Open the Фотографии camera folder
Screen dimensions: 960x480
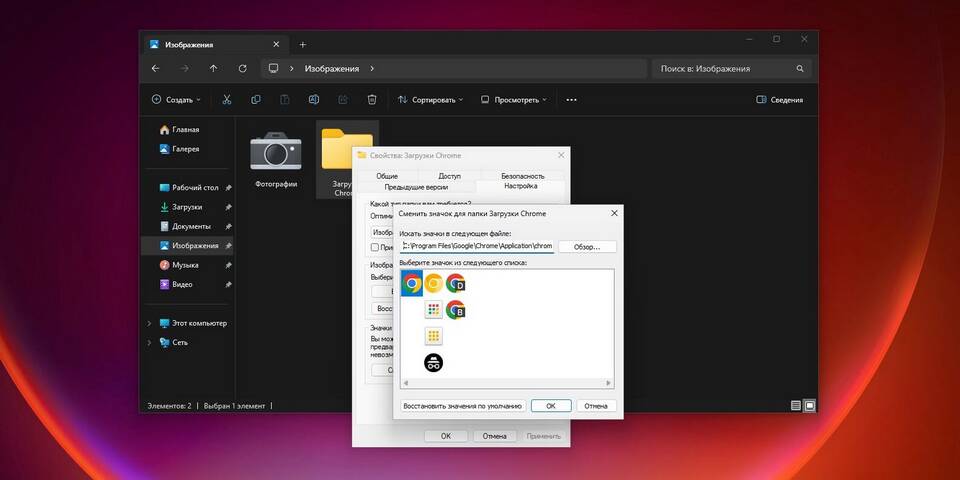click(x=276, y=159)
